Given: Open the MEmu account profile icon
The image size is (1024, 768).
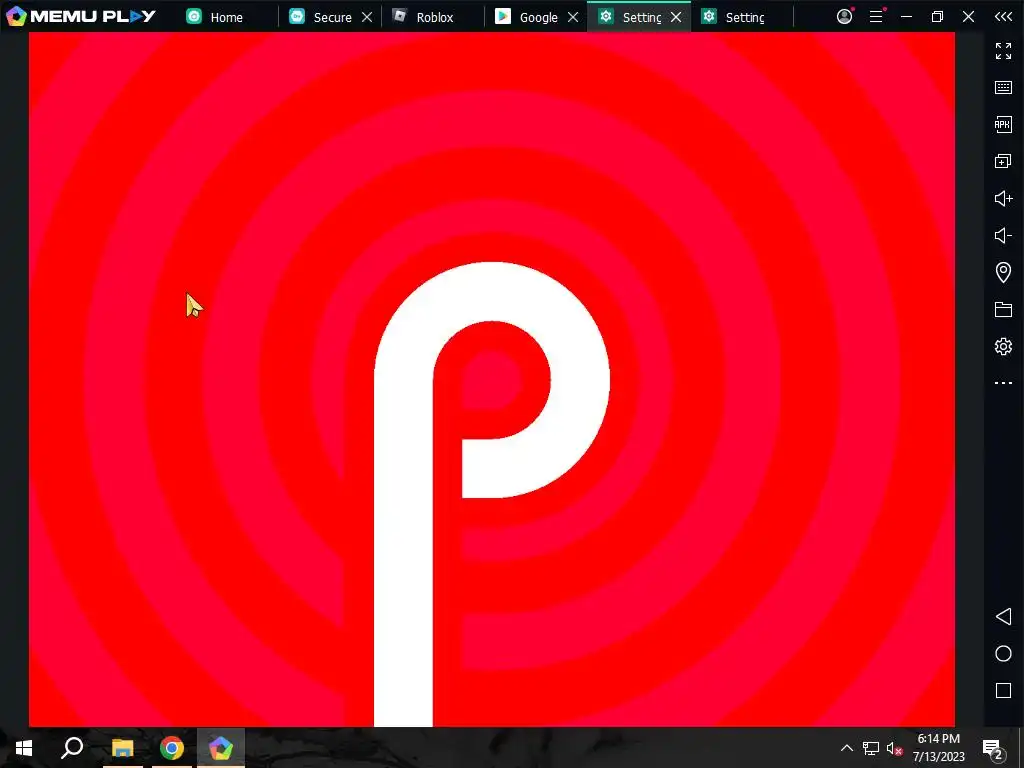Looking at the screenshot, I should (844, 16).
